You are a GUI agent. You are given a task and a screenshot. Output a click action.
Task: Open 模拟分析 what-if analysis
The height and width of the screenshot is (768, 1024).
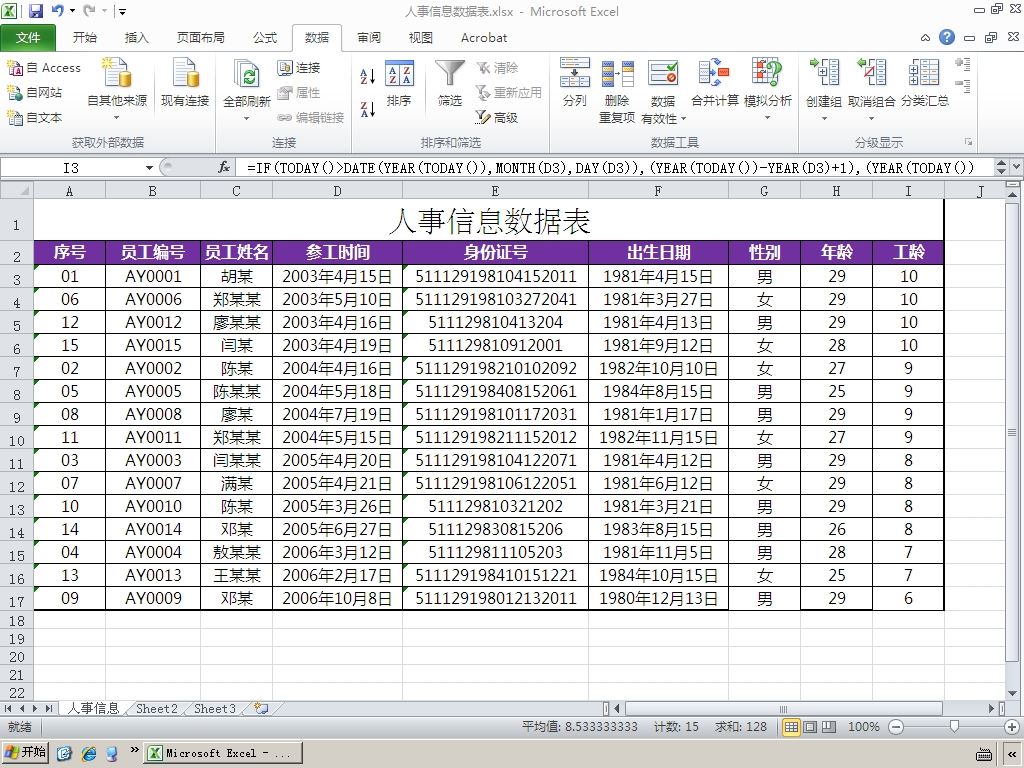pos(767,90)
